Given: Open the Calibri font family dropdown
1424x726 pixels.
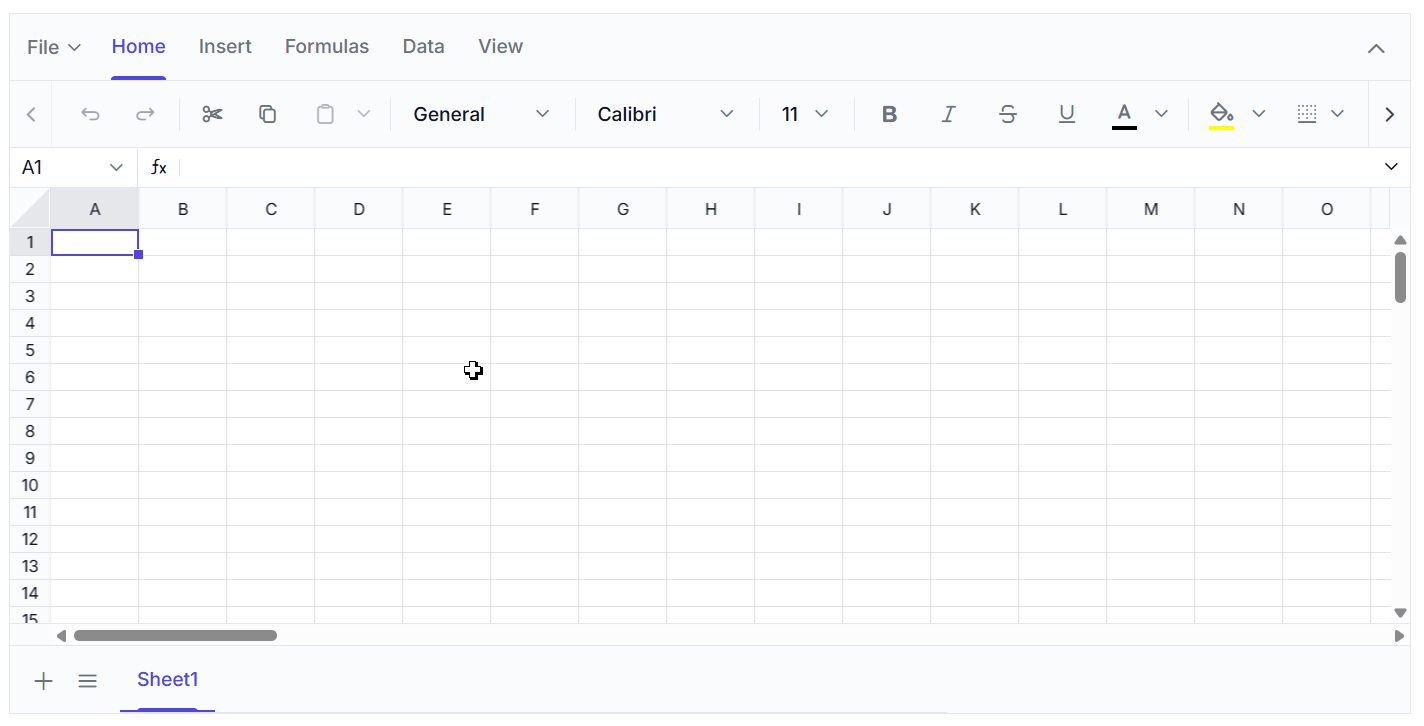Looking at the screenshot, I should click(665, 114).
